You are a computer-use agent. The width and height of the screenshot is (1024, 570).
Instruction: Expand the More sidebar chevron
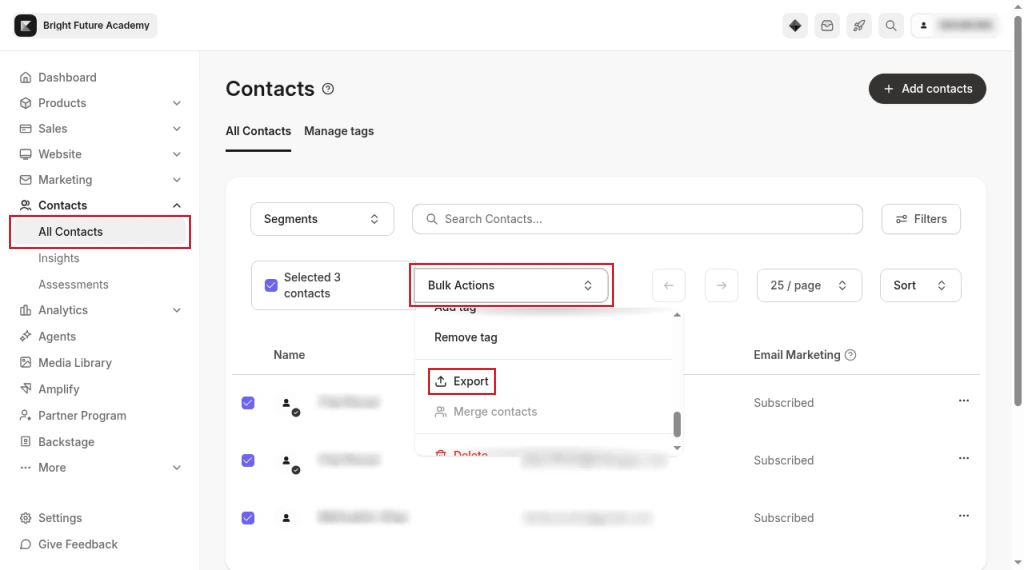pyautogui.click(x=176, y=467)
